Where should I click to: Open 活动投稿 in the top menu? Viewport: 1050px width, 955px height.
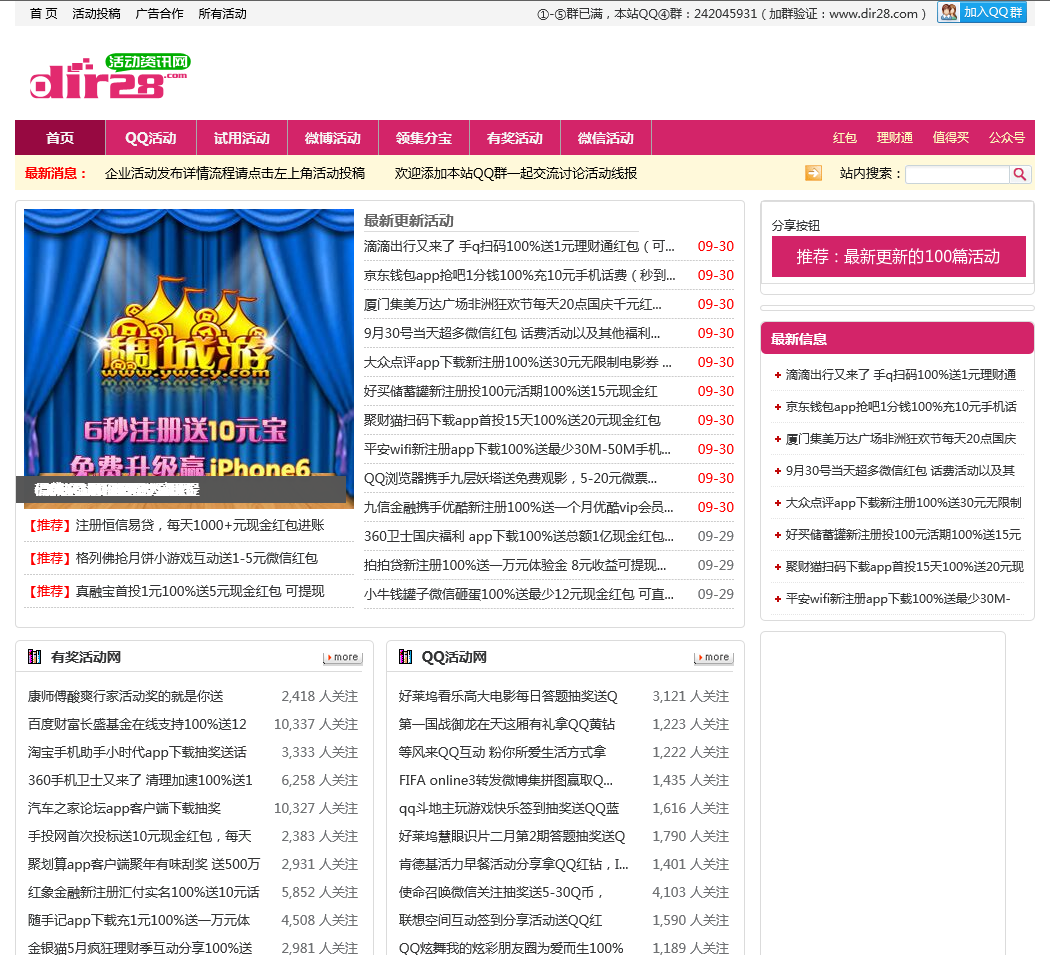pyautogui.click(x=96, y=13)
